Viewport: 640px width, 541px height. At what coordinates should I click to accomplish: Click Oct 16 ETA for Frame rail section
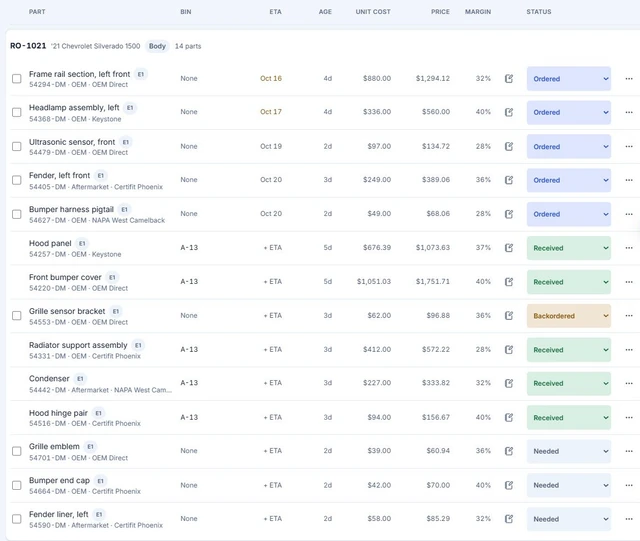pyautogui.click(x=271, y=78)
